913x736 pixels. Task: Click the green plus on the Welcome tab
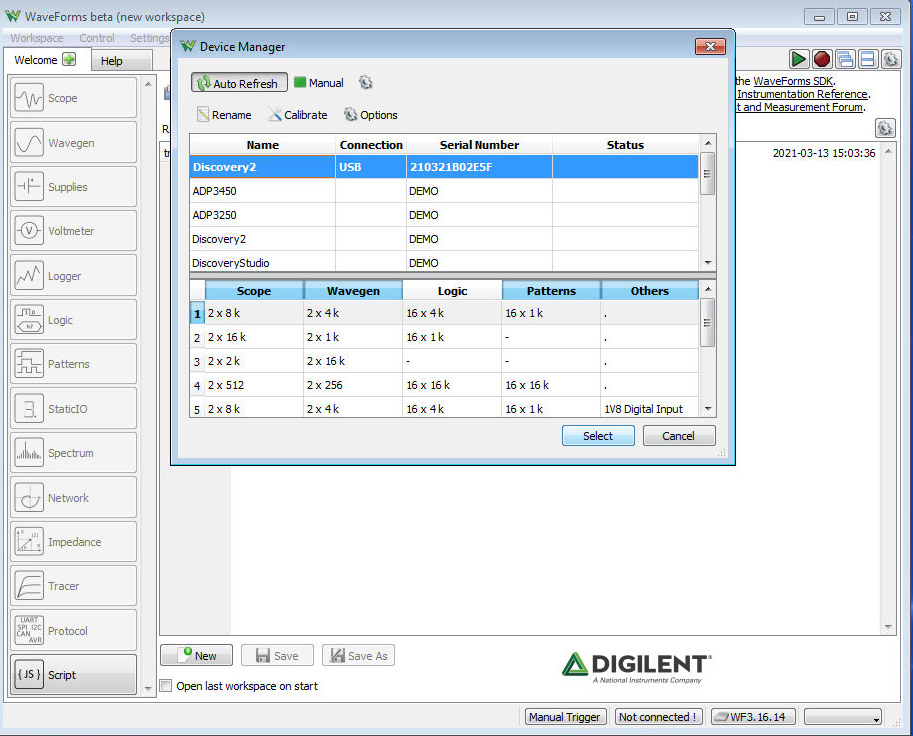(69, 59)
